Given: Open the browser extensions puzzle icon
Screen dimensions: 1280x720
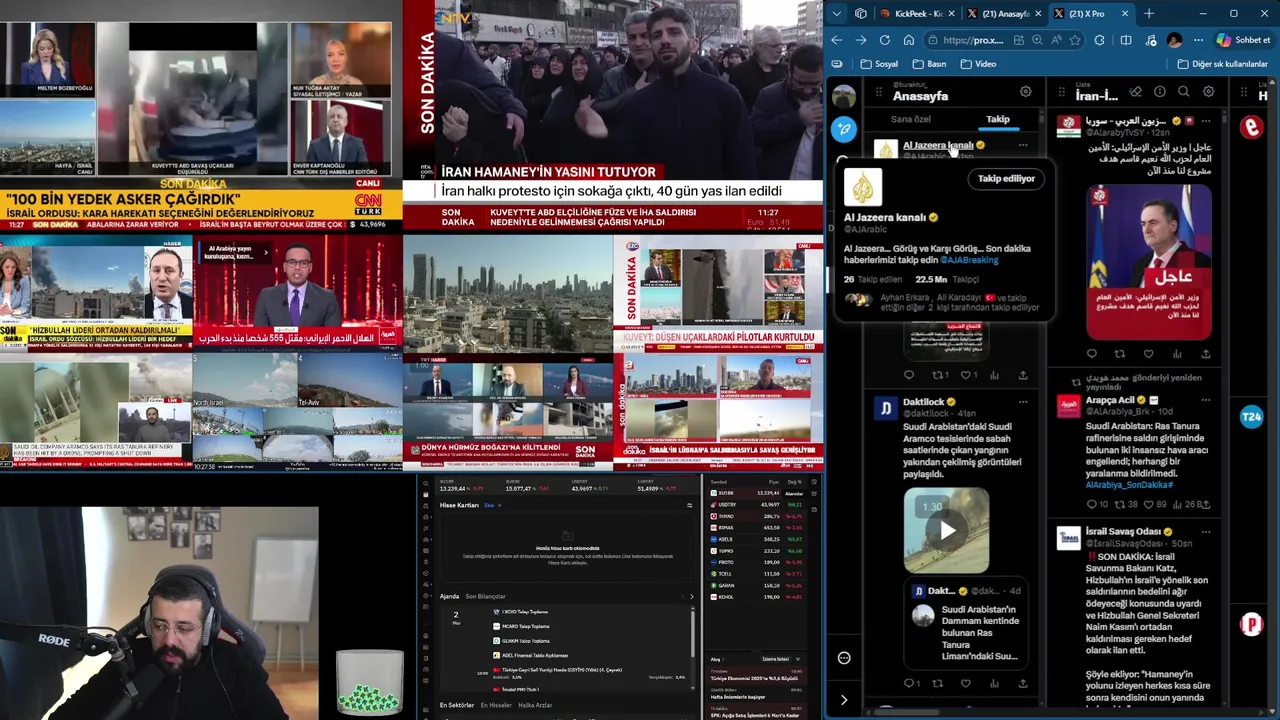Looking at the screenshot, I should [x=1100, y=40].
